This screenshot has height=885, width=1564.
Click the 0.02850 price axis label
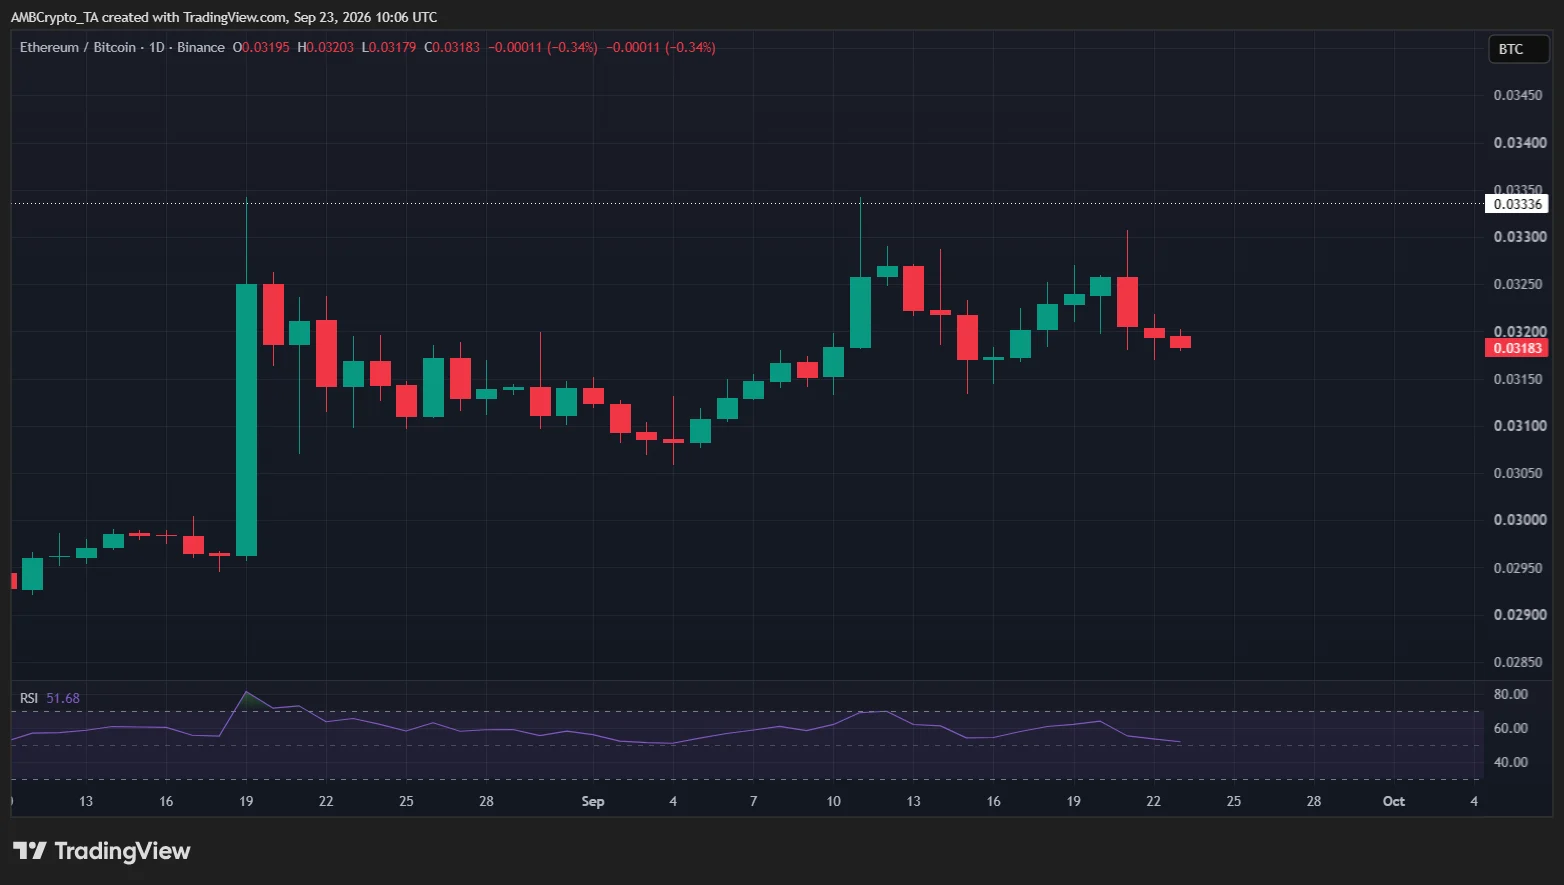[1520, 662]
